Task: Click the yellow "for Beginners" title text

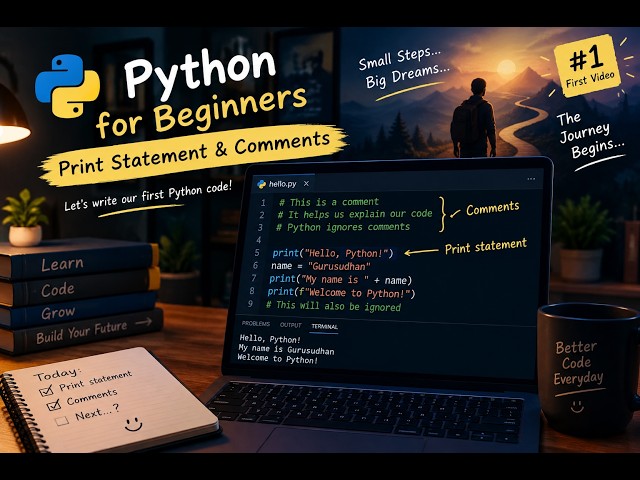Action: pyautogui.click(x=202, y=111)
